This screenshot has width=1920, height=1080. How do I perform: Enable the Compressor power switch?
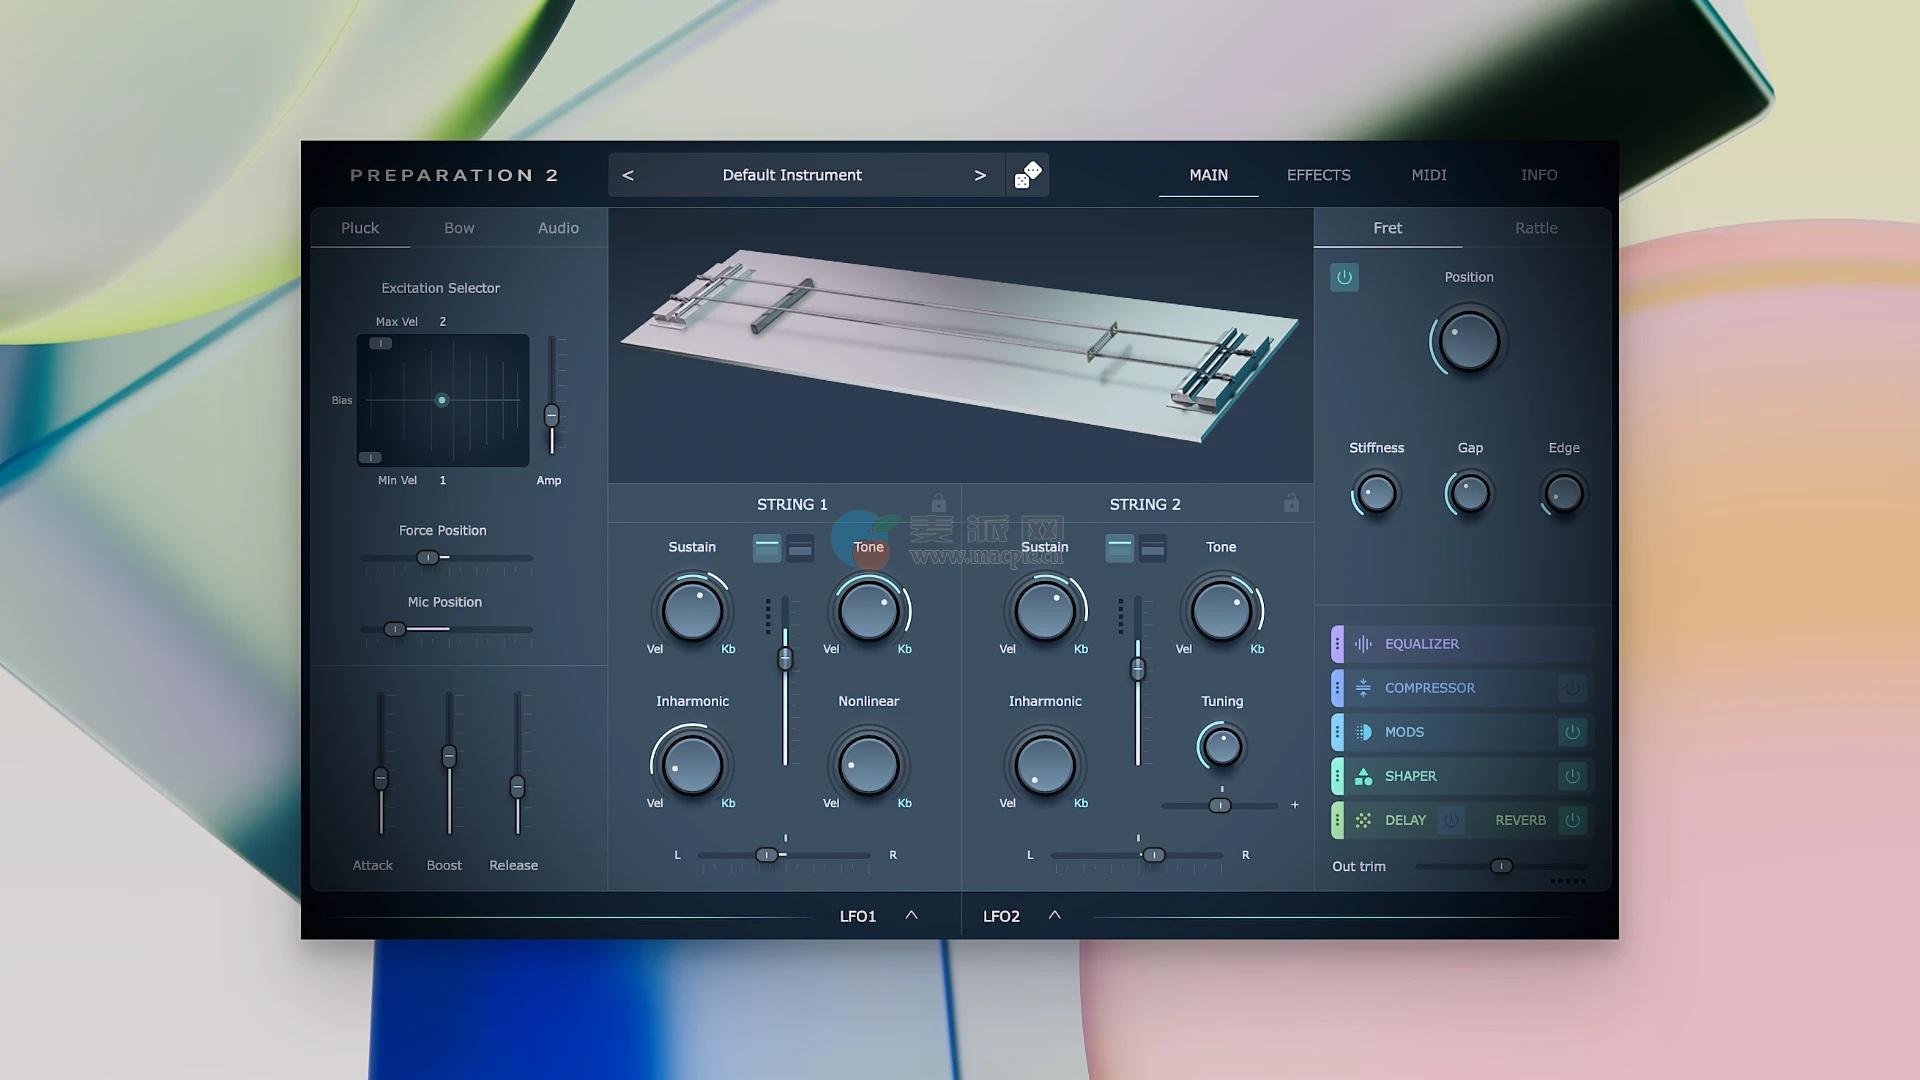[x=1572, y=688]
